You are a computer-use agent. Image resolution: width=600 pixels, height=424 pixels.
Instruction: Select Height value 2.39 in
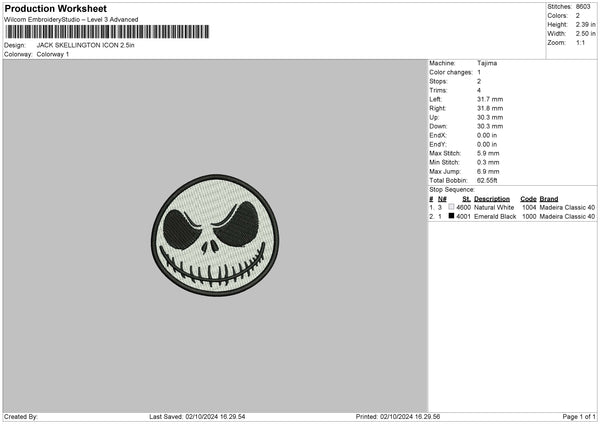[585, 24]
